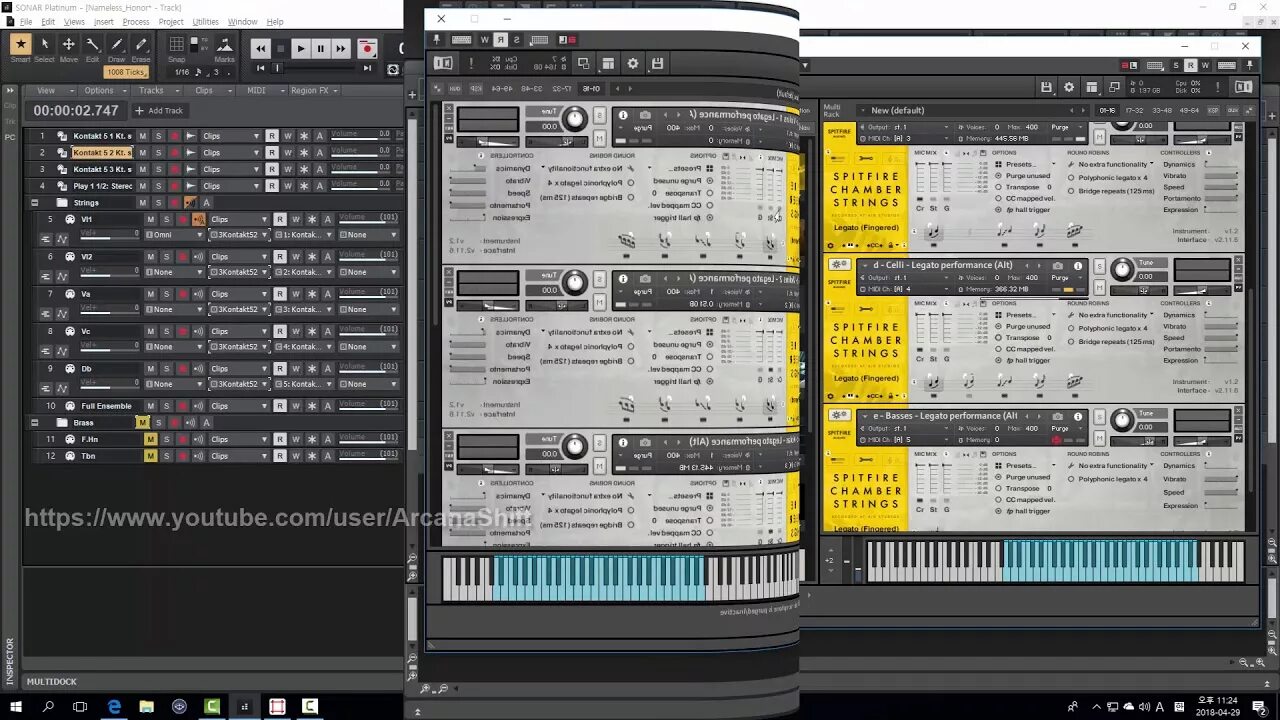The image size is (1280, 720).
Task: Turn the Celli Tune knob
Action: point(1122,270)
